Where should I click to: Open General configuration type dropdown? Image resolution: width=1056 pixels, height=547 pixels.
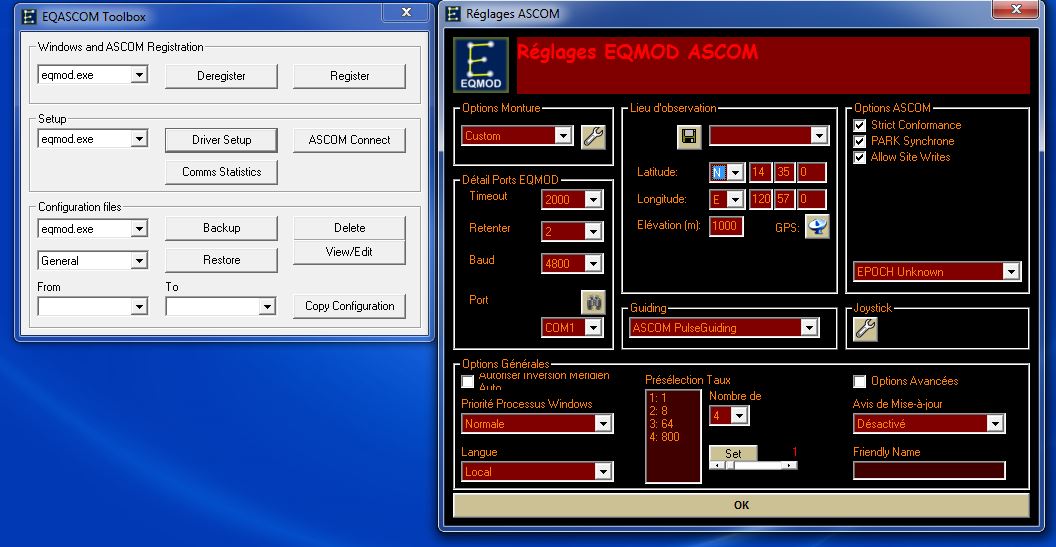[139, 261]
